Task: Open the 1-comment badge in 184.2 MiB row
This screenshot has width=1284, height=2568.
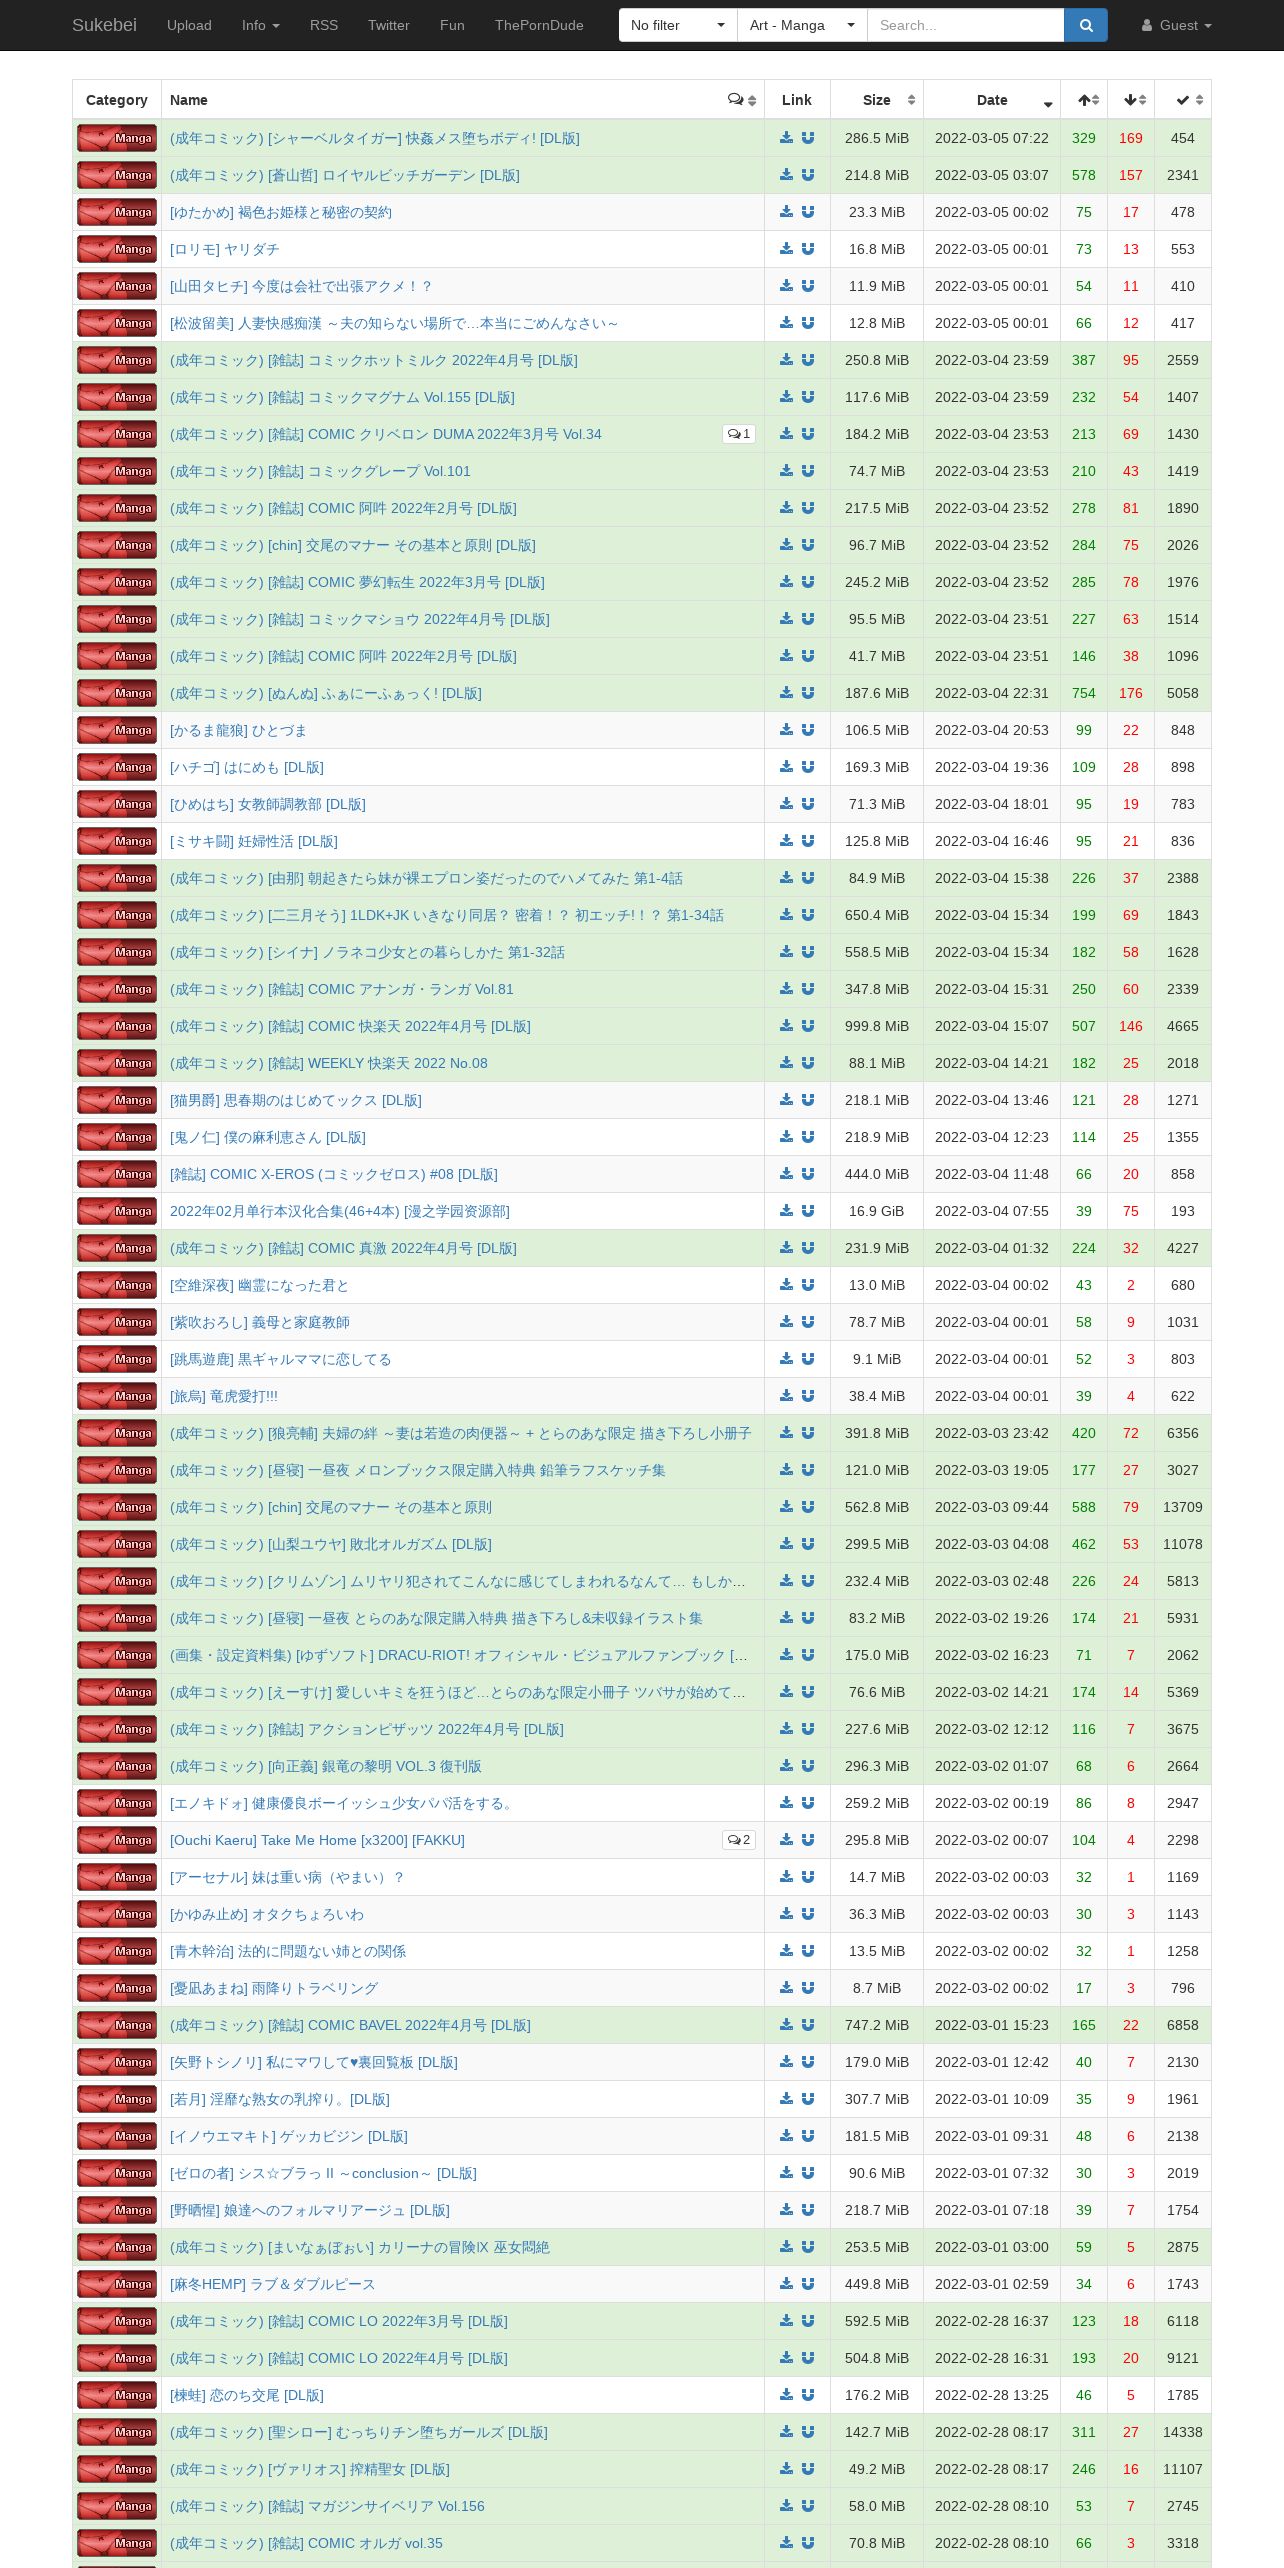Action: pos(739,434)
